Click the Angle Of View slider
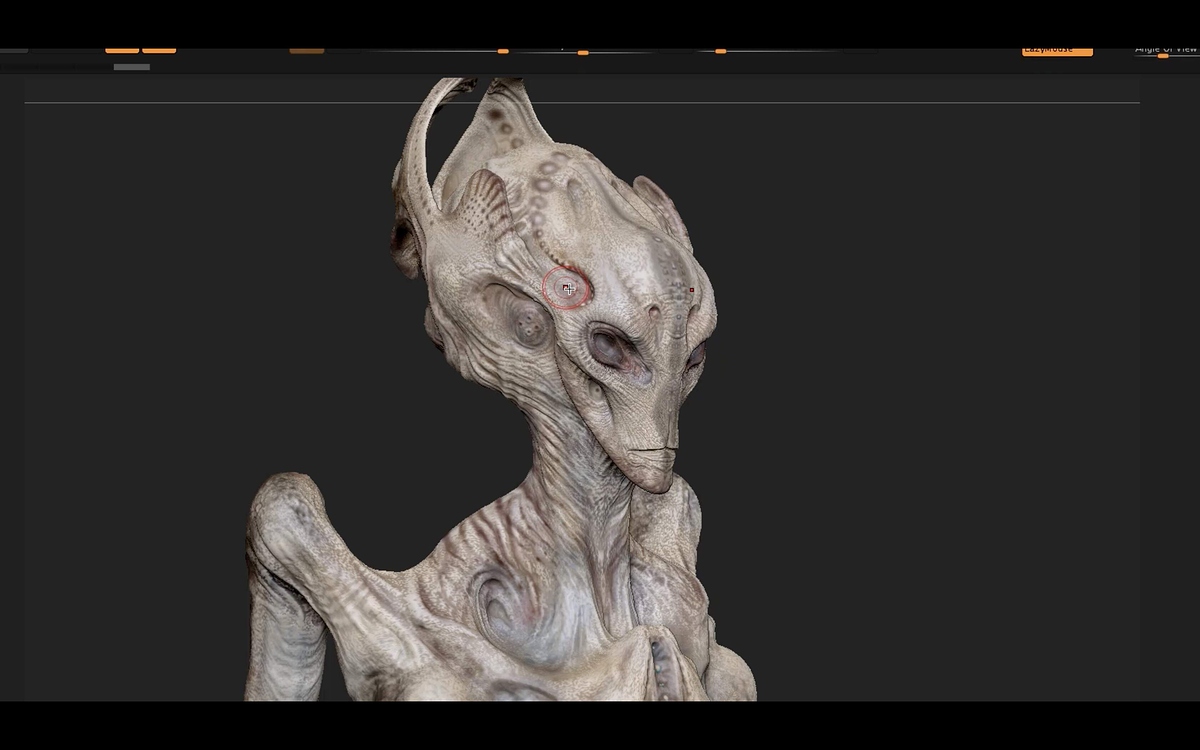Screen dimensions: 1200x750 pos(1165,51)
